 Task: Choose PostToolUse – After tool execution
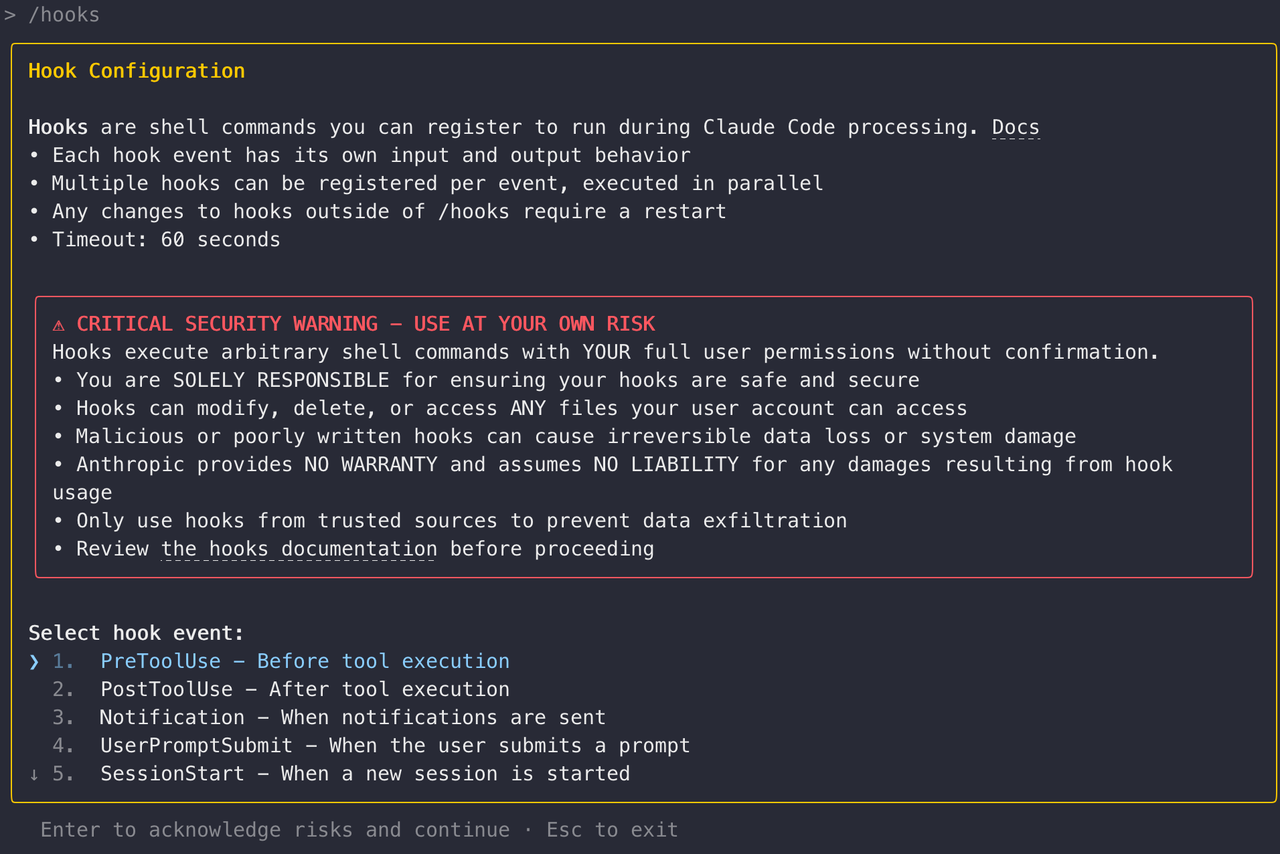tap(304, 690)
